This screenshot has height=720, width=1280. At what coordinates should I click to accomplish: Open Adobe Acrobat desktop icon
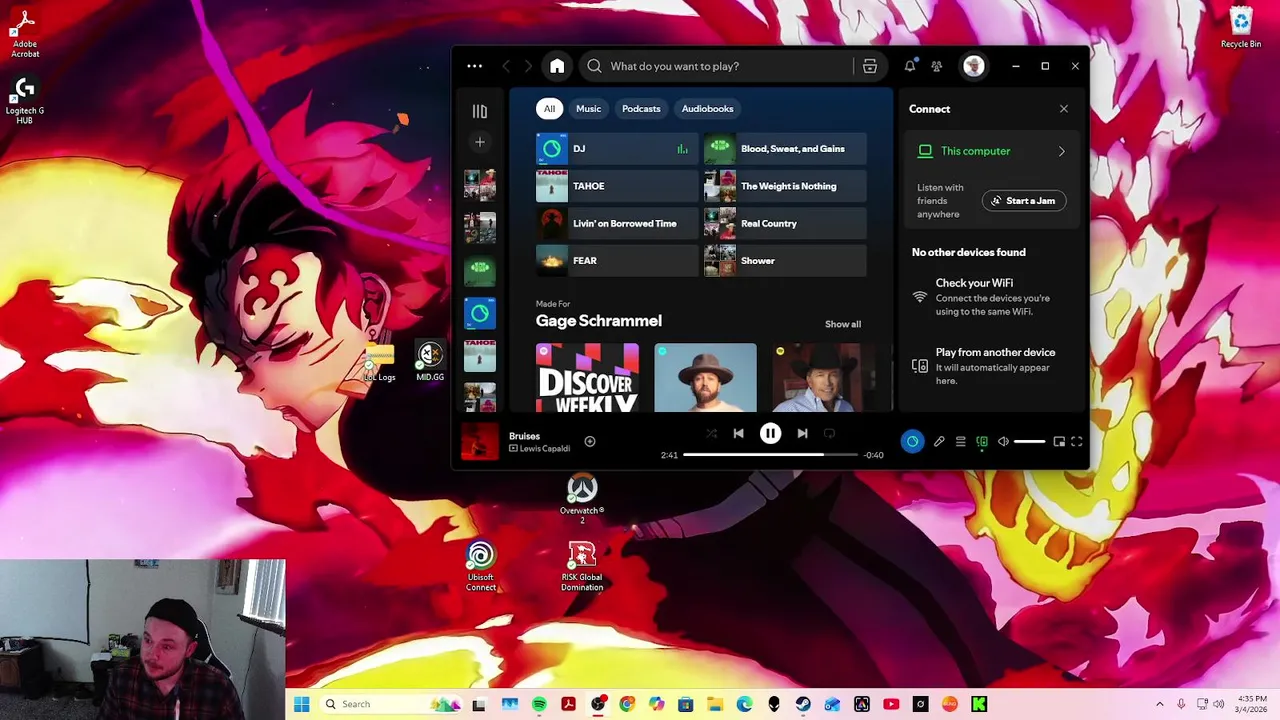[25, 35]
